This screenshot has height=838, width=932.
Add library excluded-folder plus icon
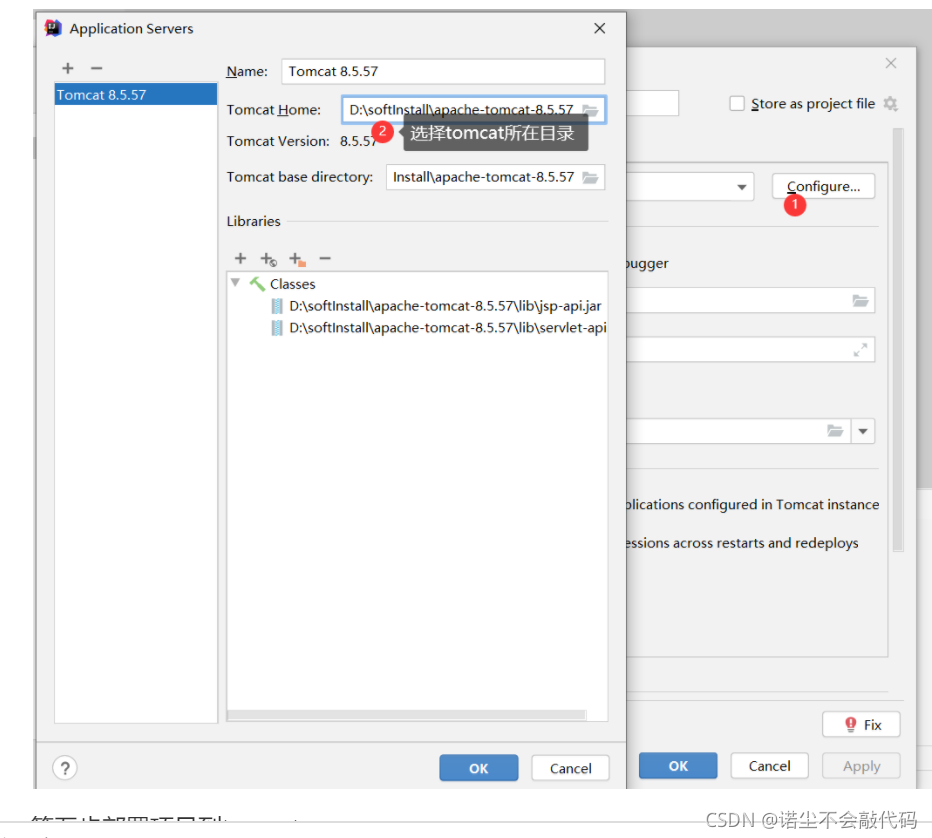pos(297,259)
